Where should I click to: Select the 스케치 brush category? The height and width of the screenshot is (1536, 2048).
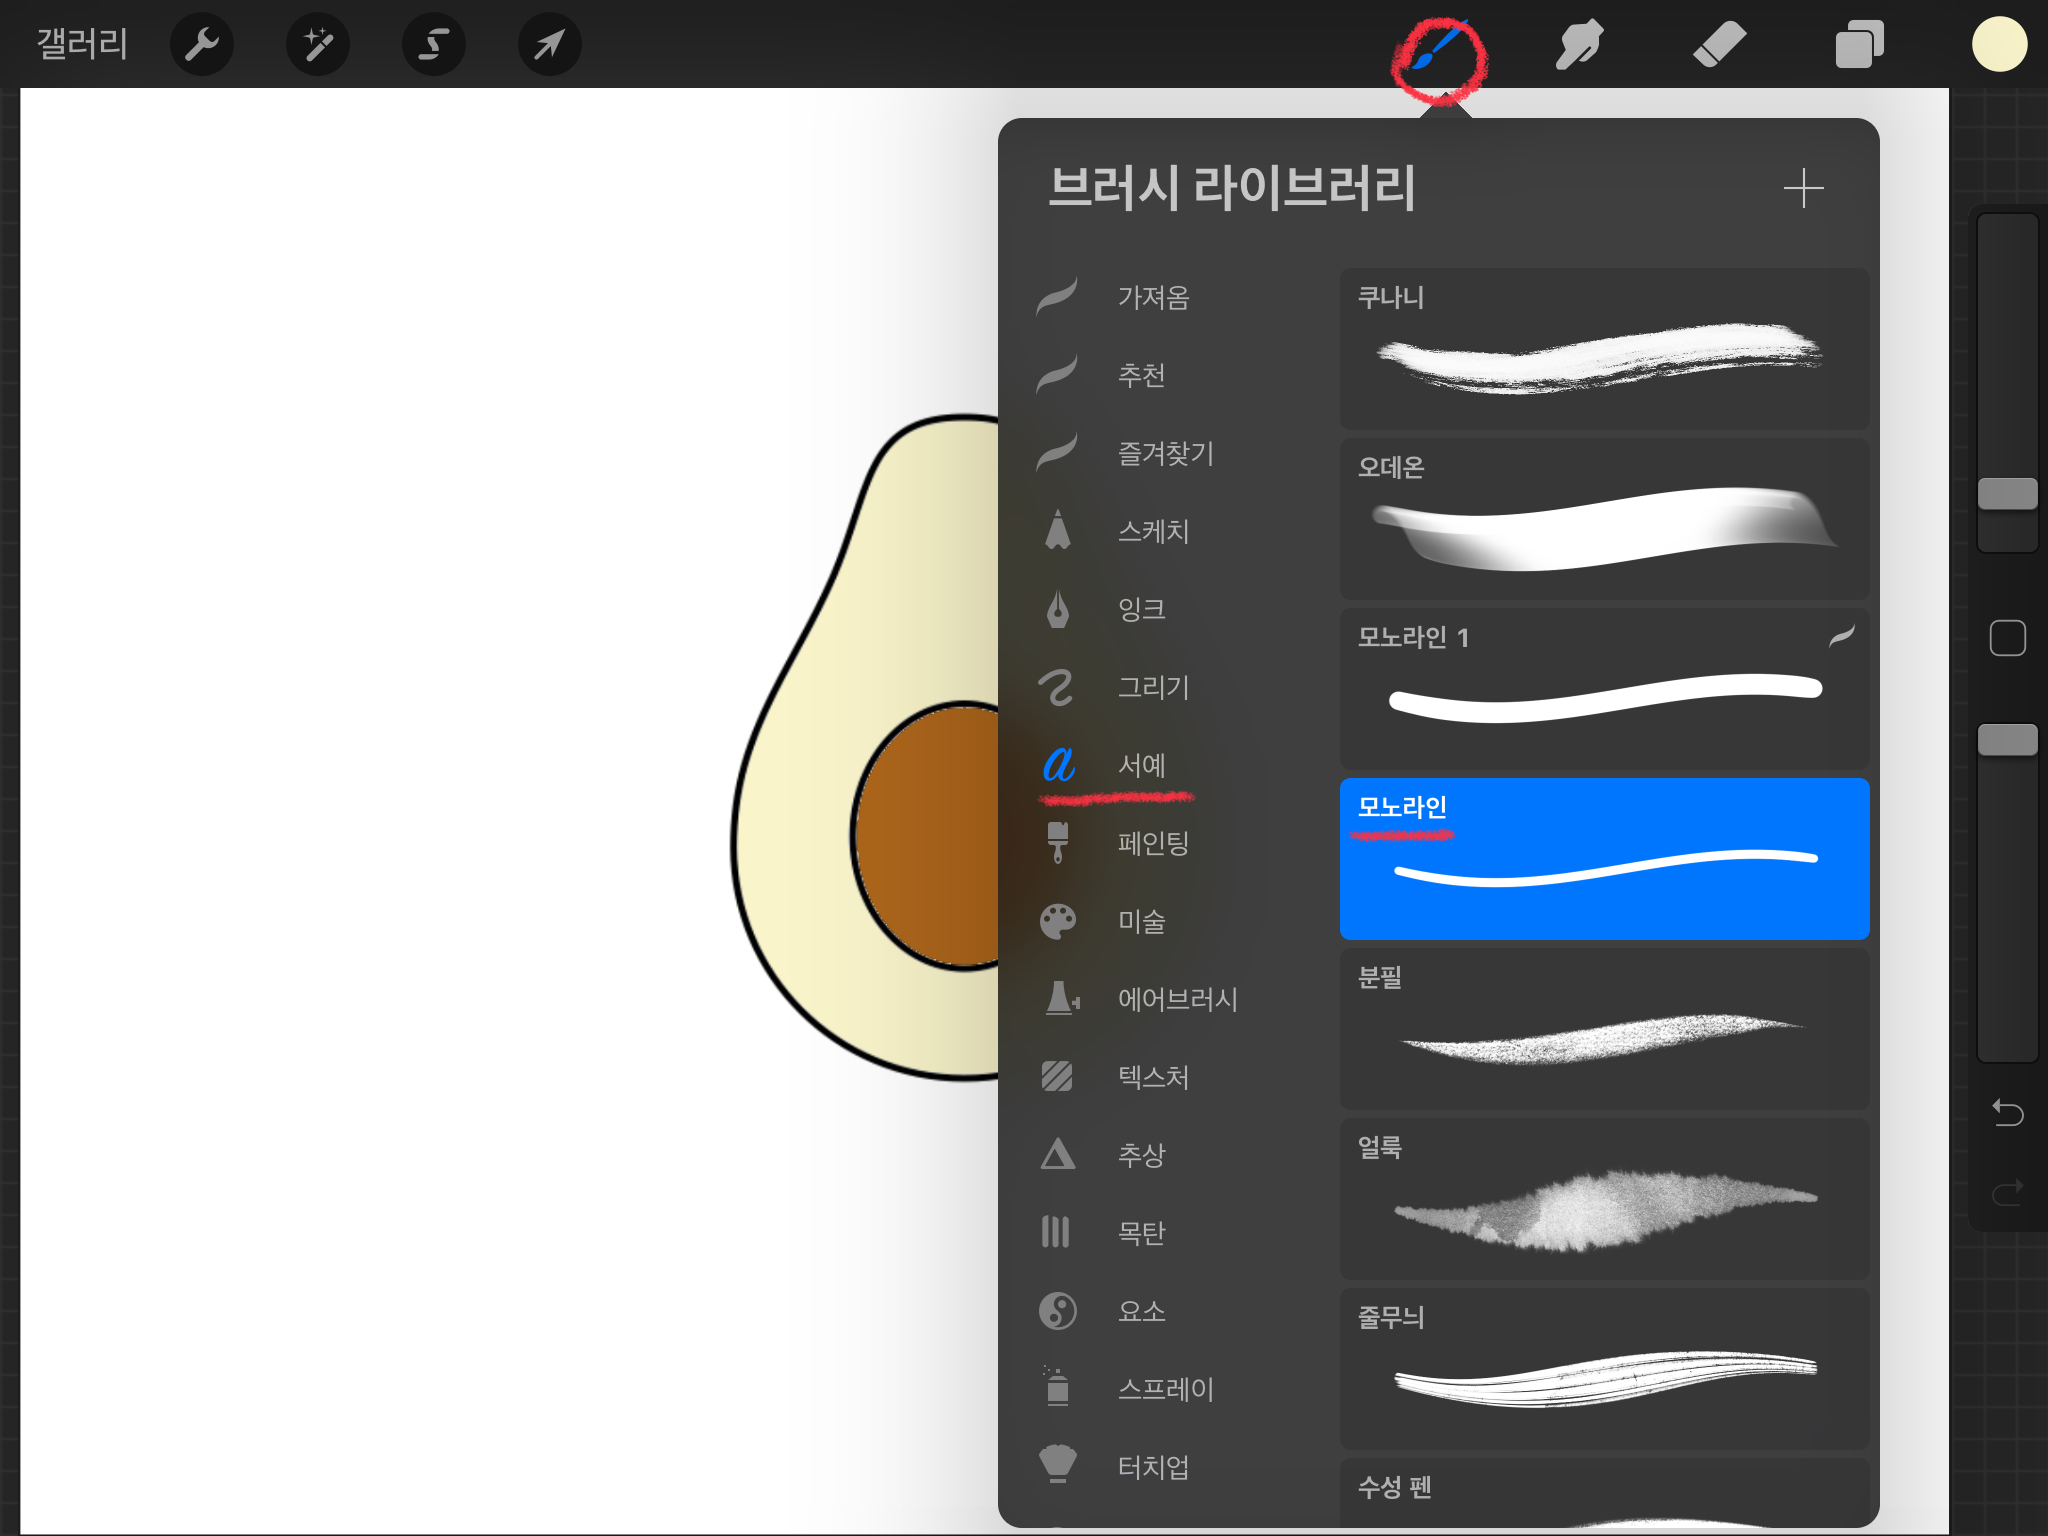(x=1152, y=531)
